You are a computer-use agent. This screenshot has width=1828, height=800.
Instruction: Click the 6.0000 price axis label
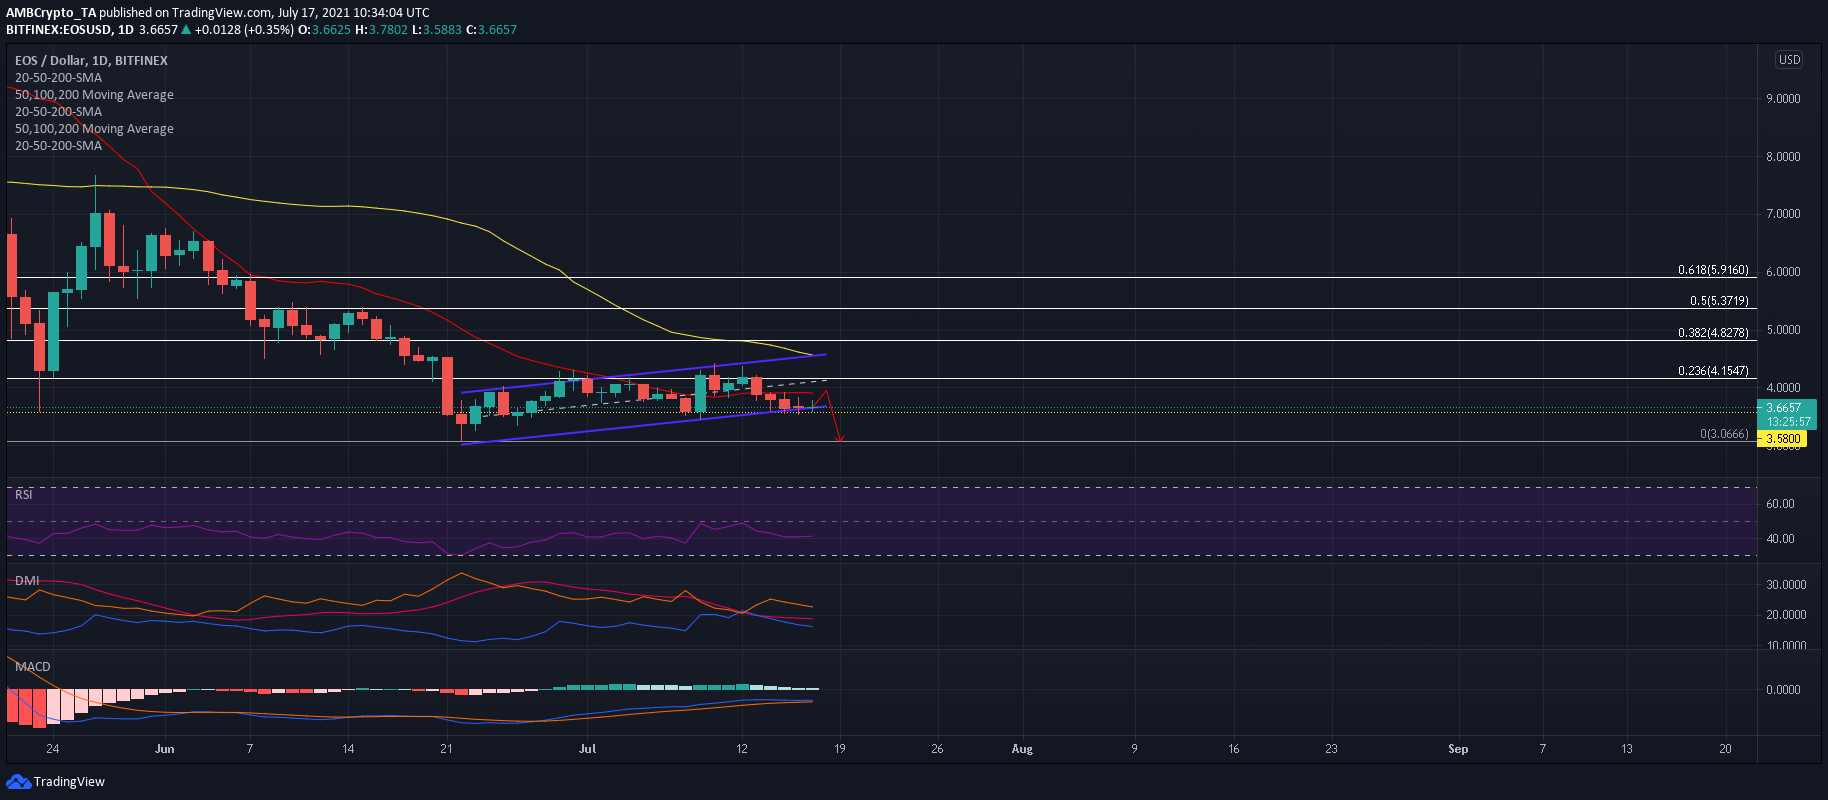1783,272
